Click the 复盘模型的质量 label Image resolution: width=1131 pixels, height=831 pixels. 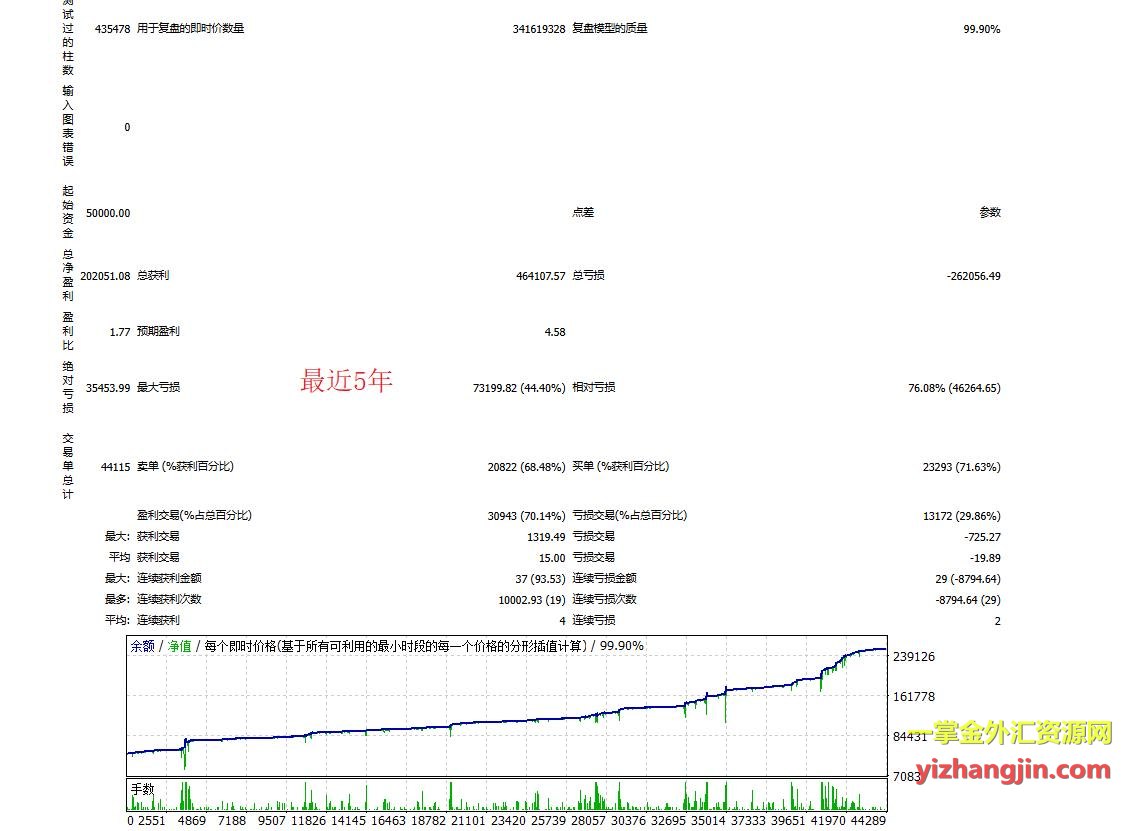click(609, 29)
